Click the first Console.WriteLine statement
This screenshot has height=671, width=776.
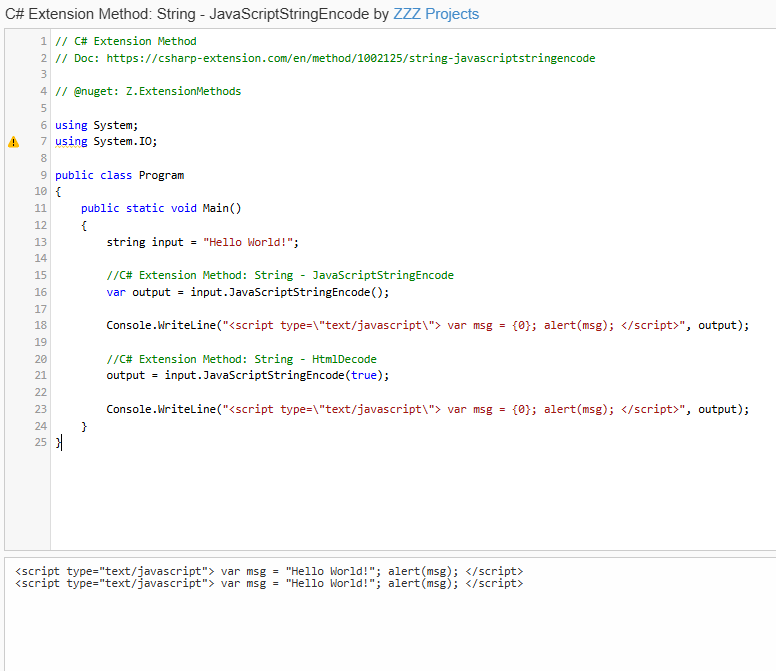point(428,325)
